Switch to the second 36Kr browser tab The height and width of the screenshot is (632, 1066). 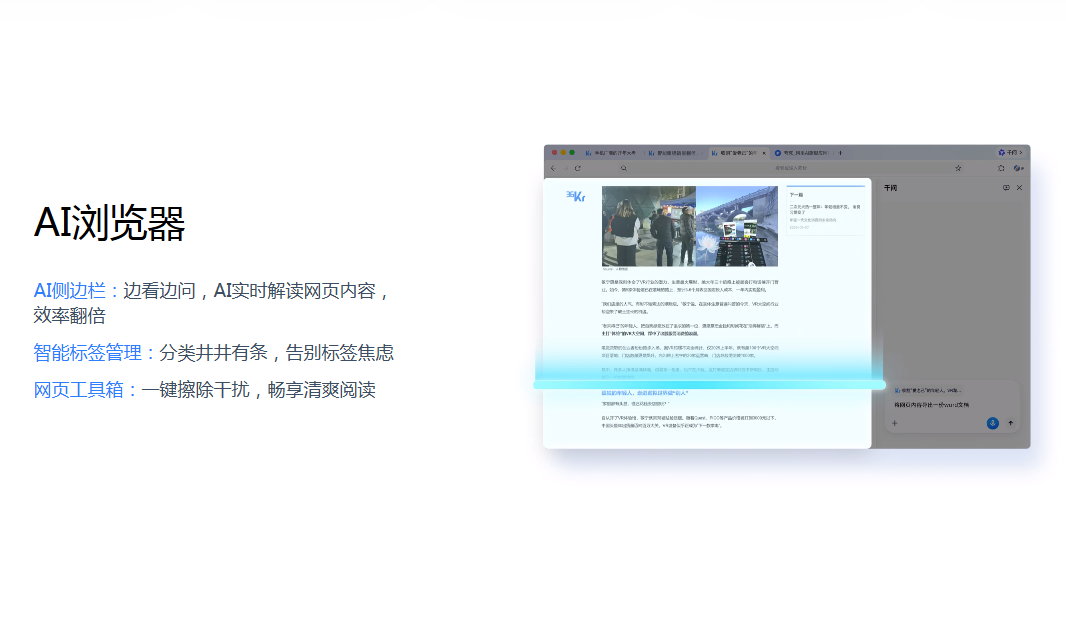click(673, 153)
